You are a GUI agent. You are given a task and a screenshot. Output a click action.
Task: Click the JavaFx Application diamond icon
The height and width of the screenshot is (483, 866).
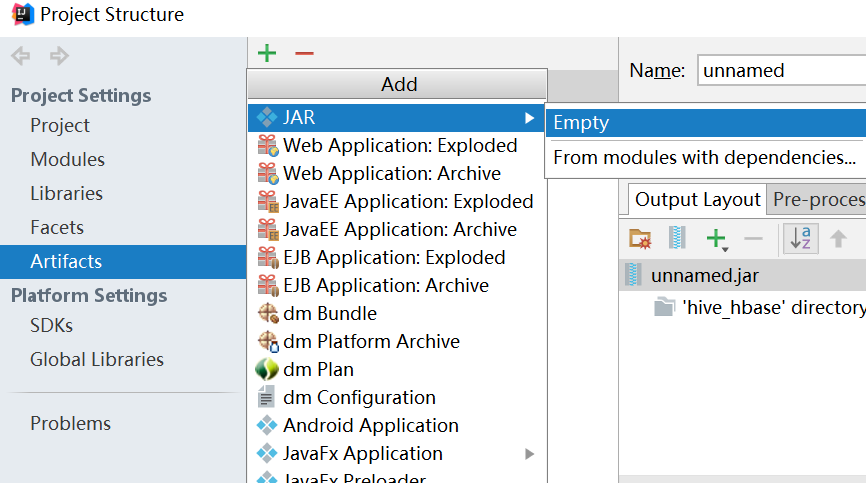point(267,453)
